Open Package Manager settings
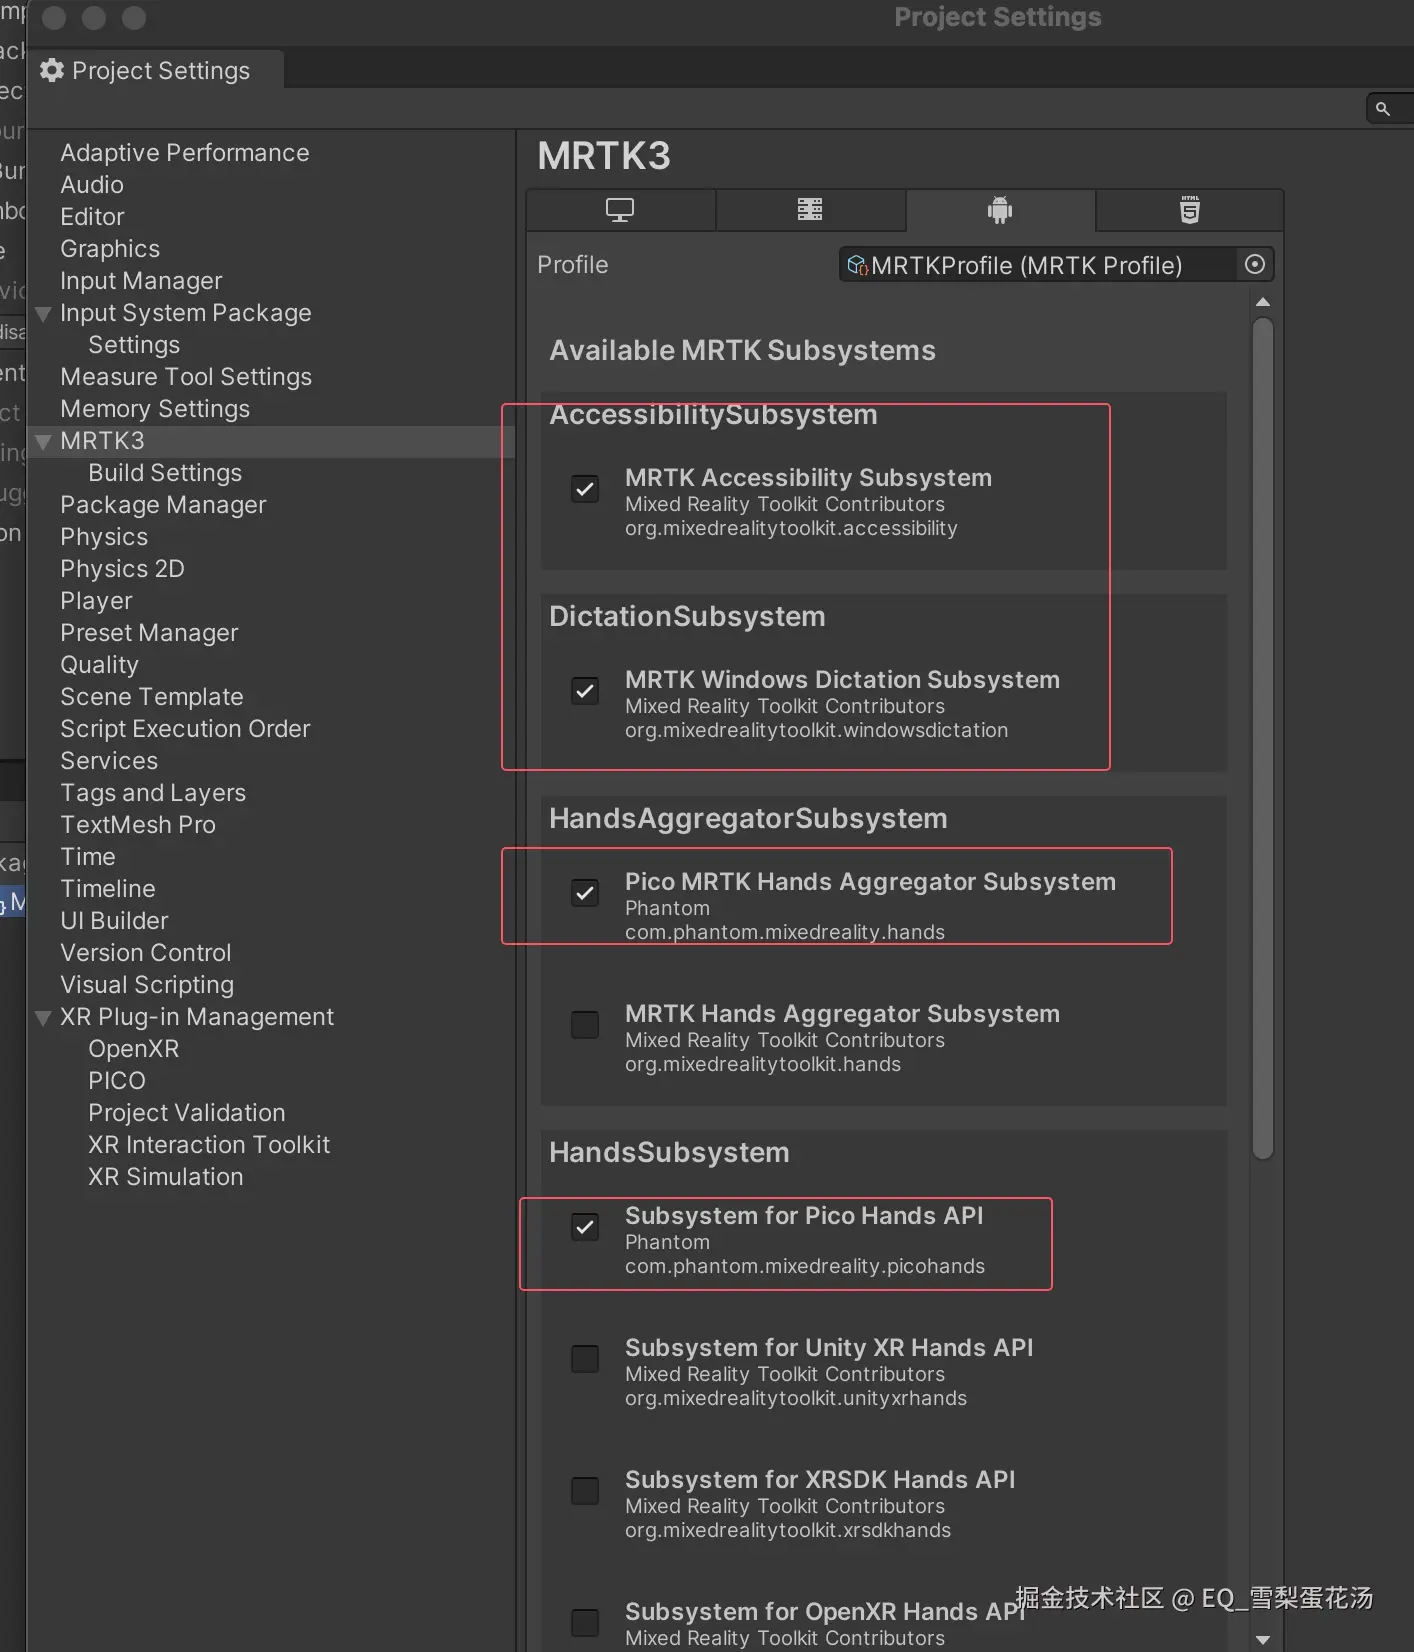 pyautogui.click(x=163, y=505)
